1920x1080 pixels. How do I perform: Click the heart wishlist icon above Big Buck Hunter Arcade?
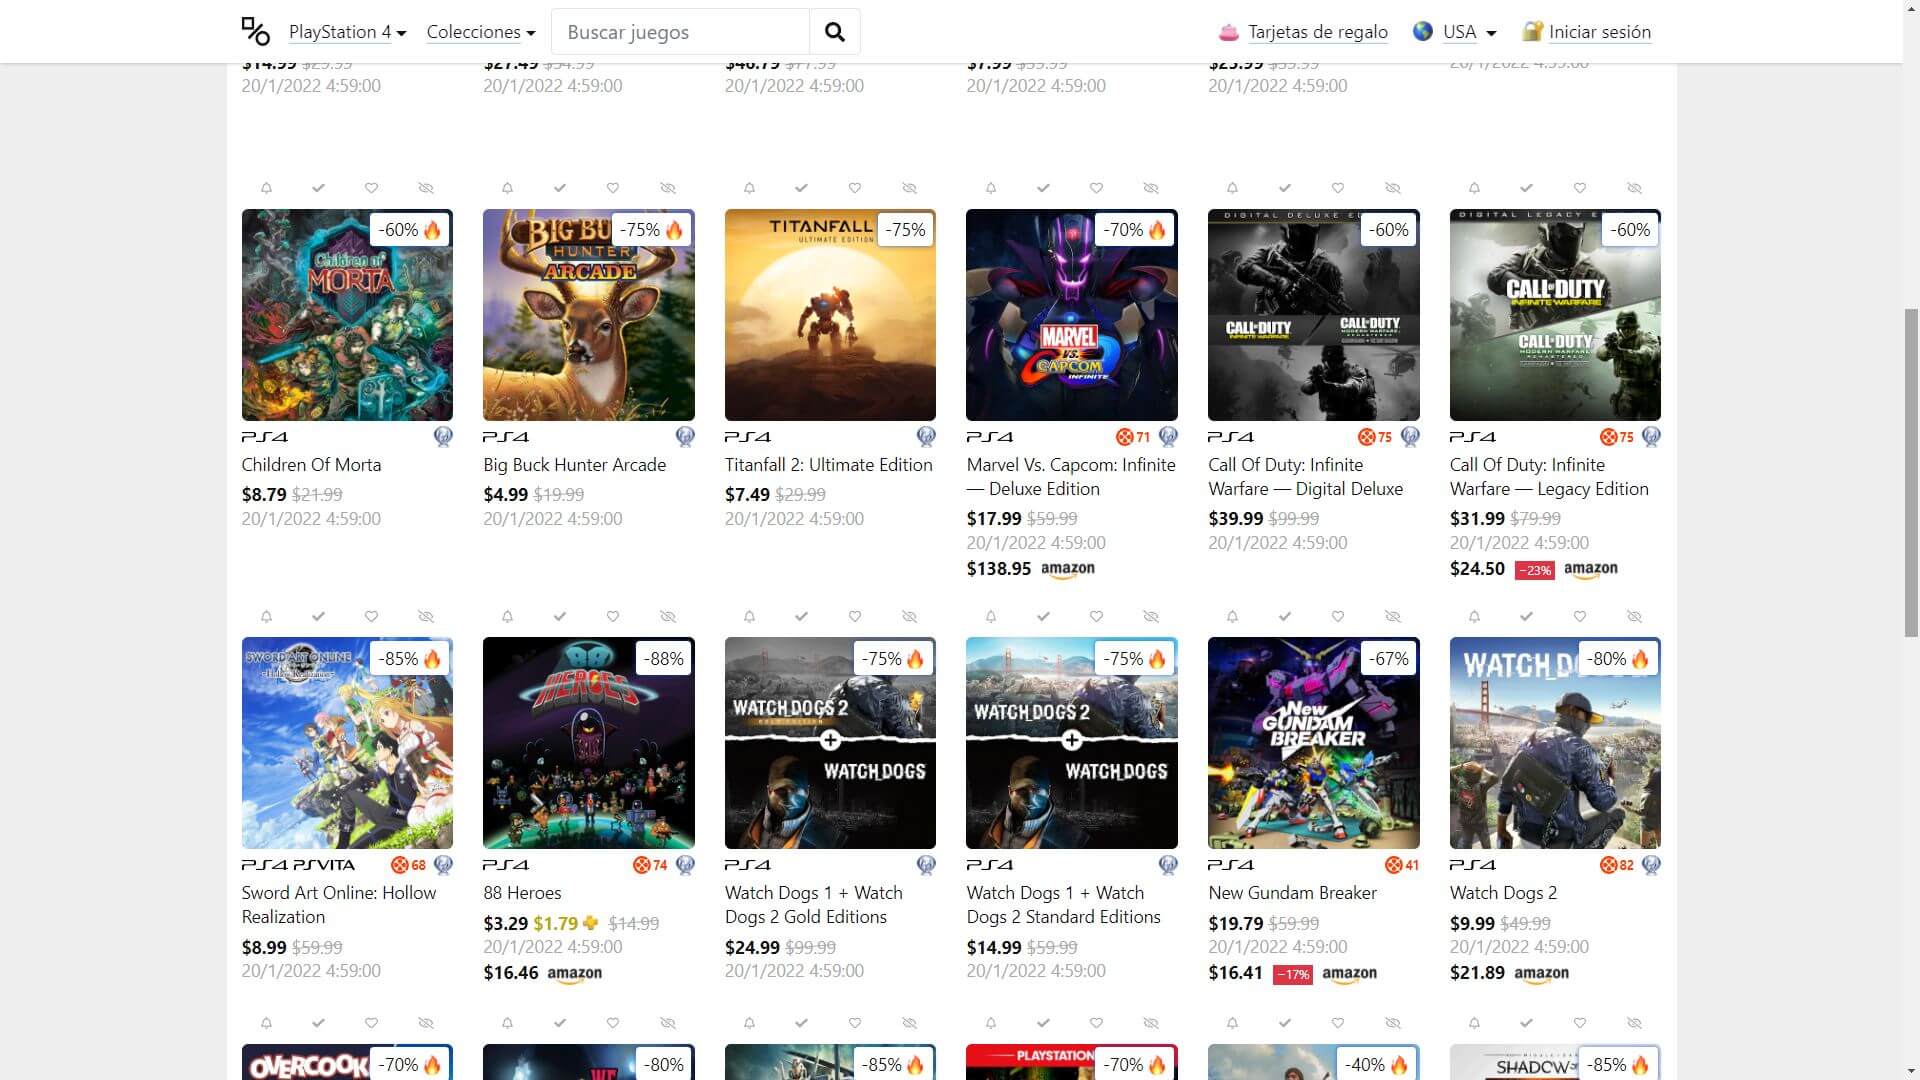pyautogui.click(x=613, y=188)
